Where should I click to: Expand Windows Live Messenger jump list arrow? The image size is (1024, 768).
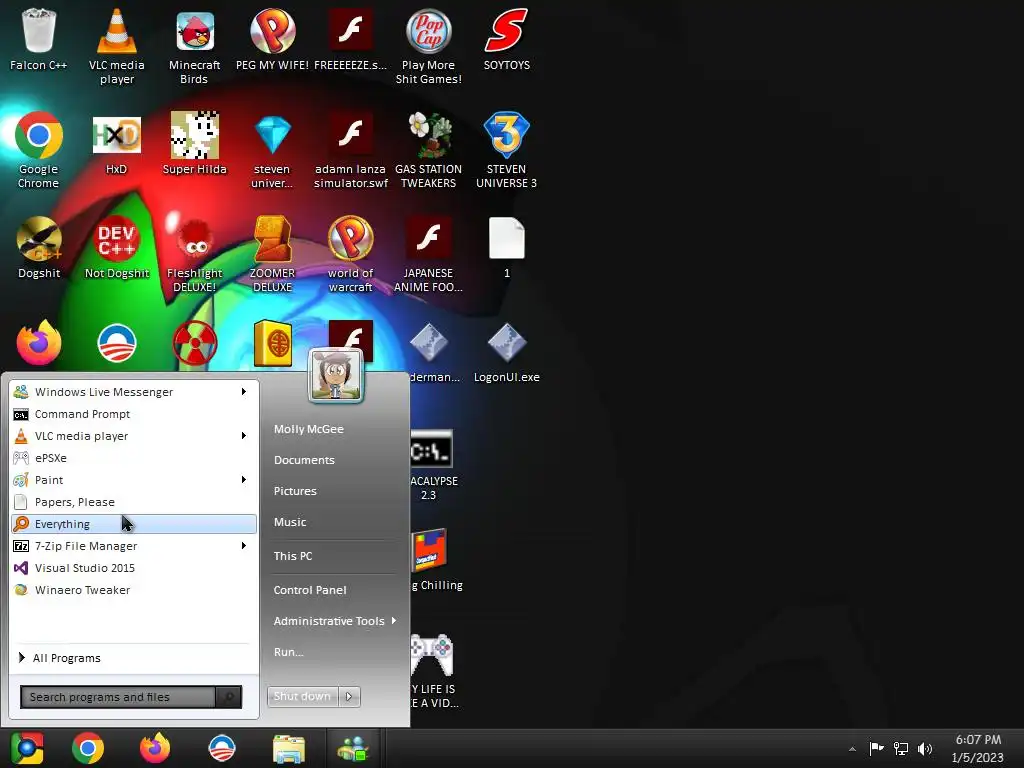click(244, 392)
